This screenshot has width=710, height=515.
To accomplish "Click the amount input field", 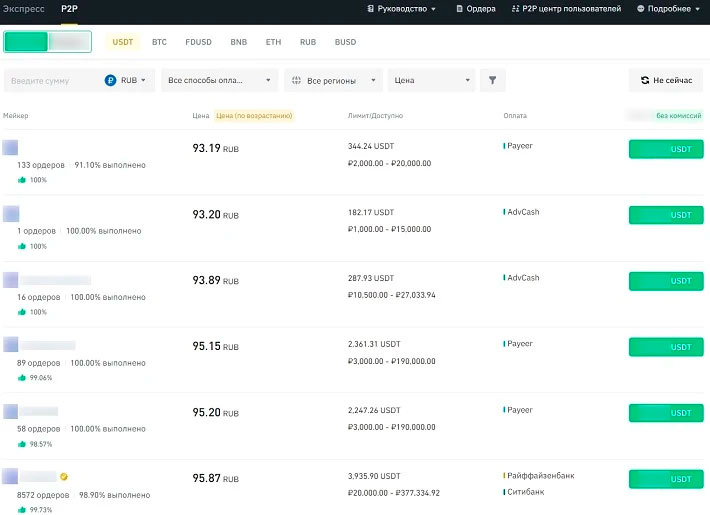I will tap(50, 80).
